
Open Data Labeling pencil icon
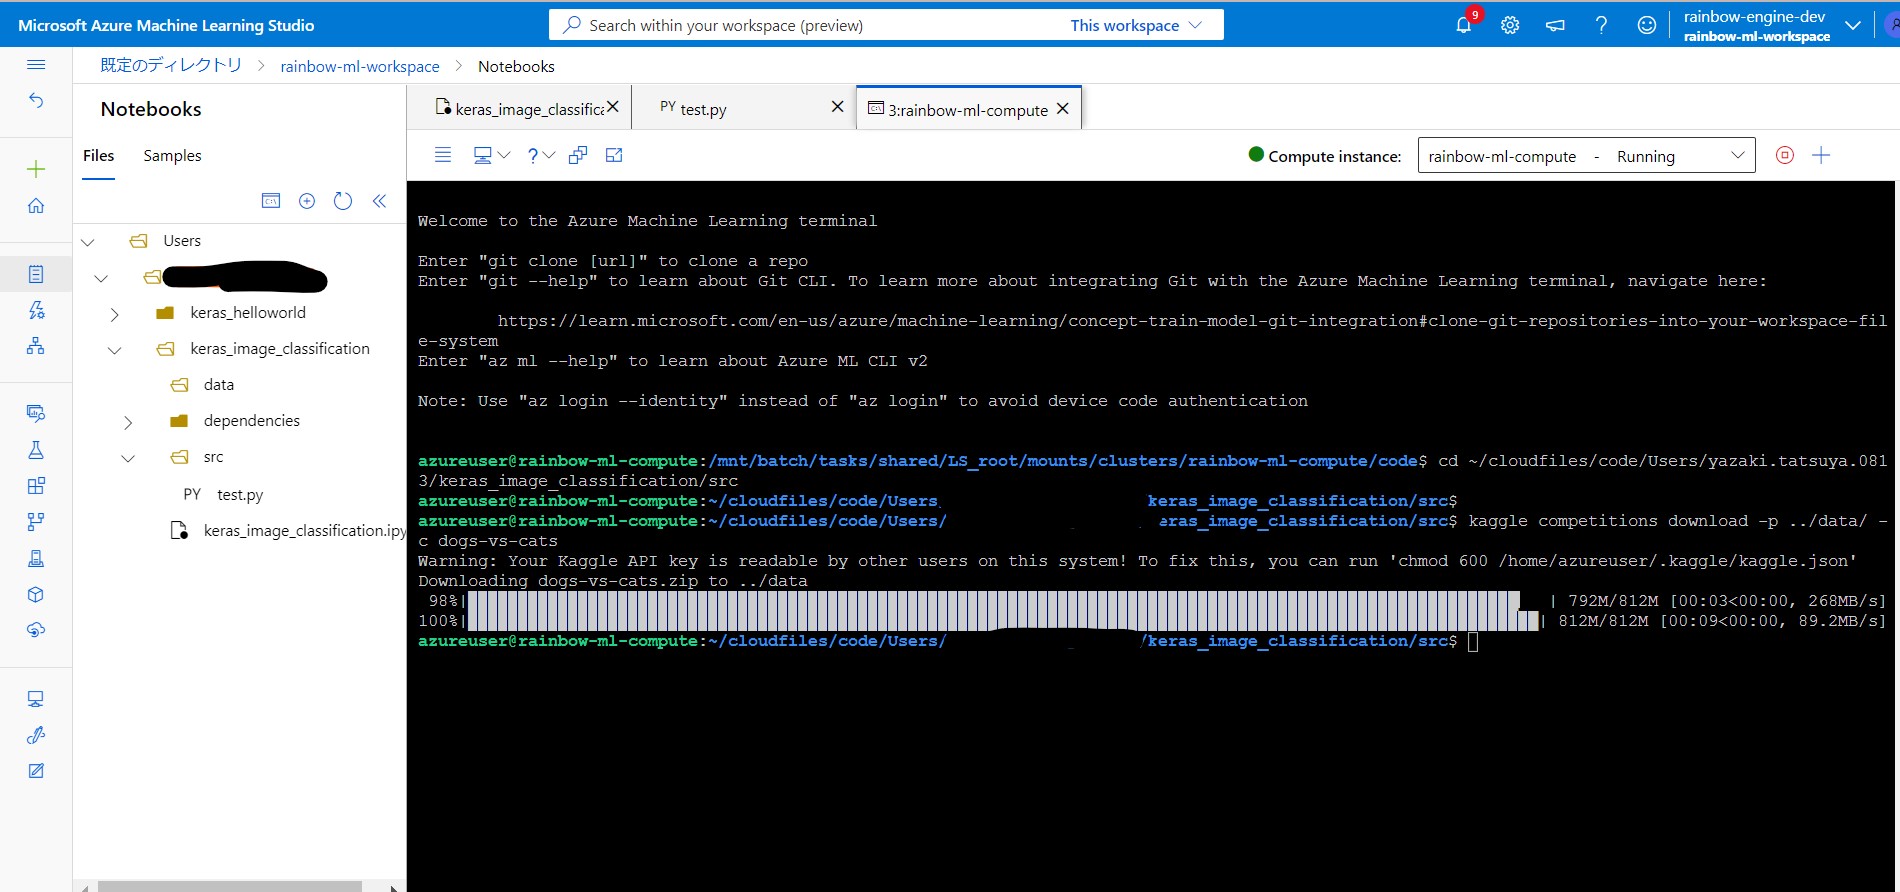coord(36,771)
